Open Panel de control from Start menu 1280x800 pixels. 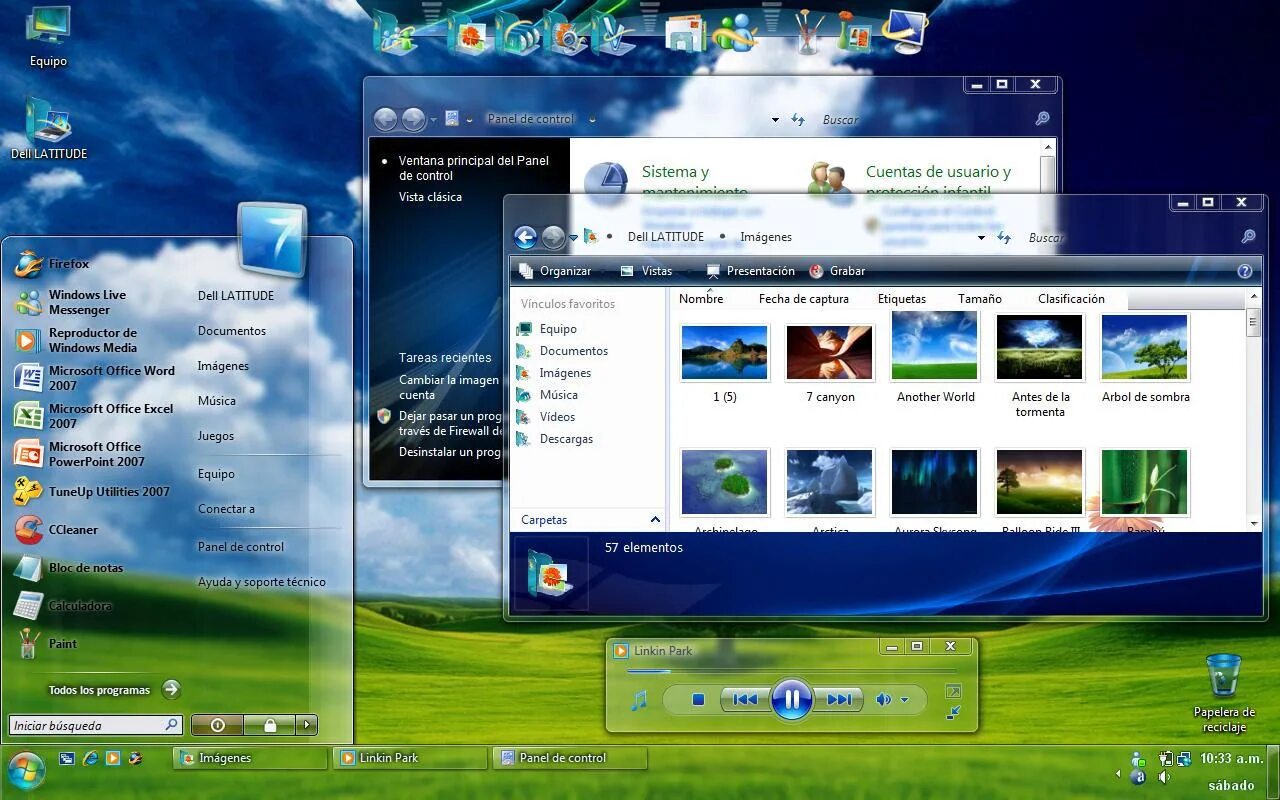coord(241,547)
